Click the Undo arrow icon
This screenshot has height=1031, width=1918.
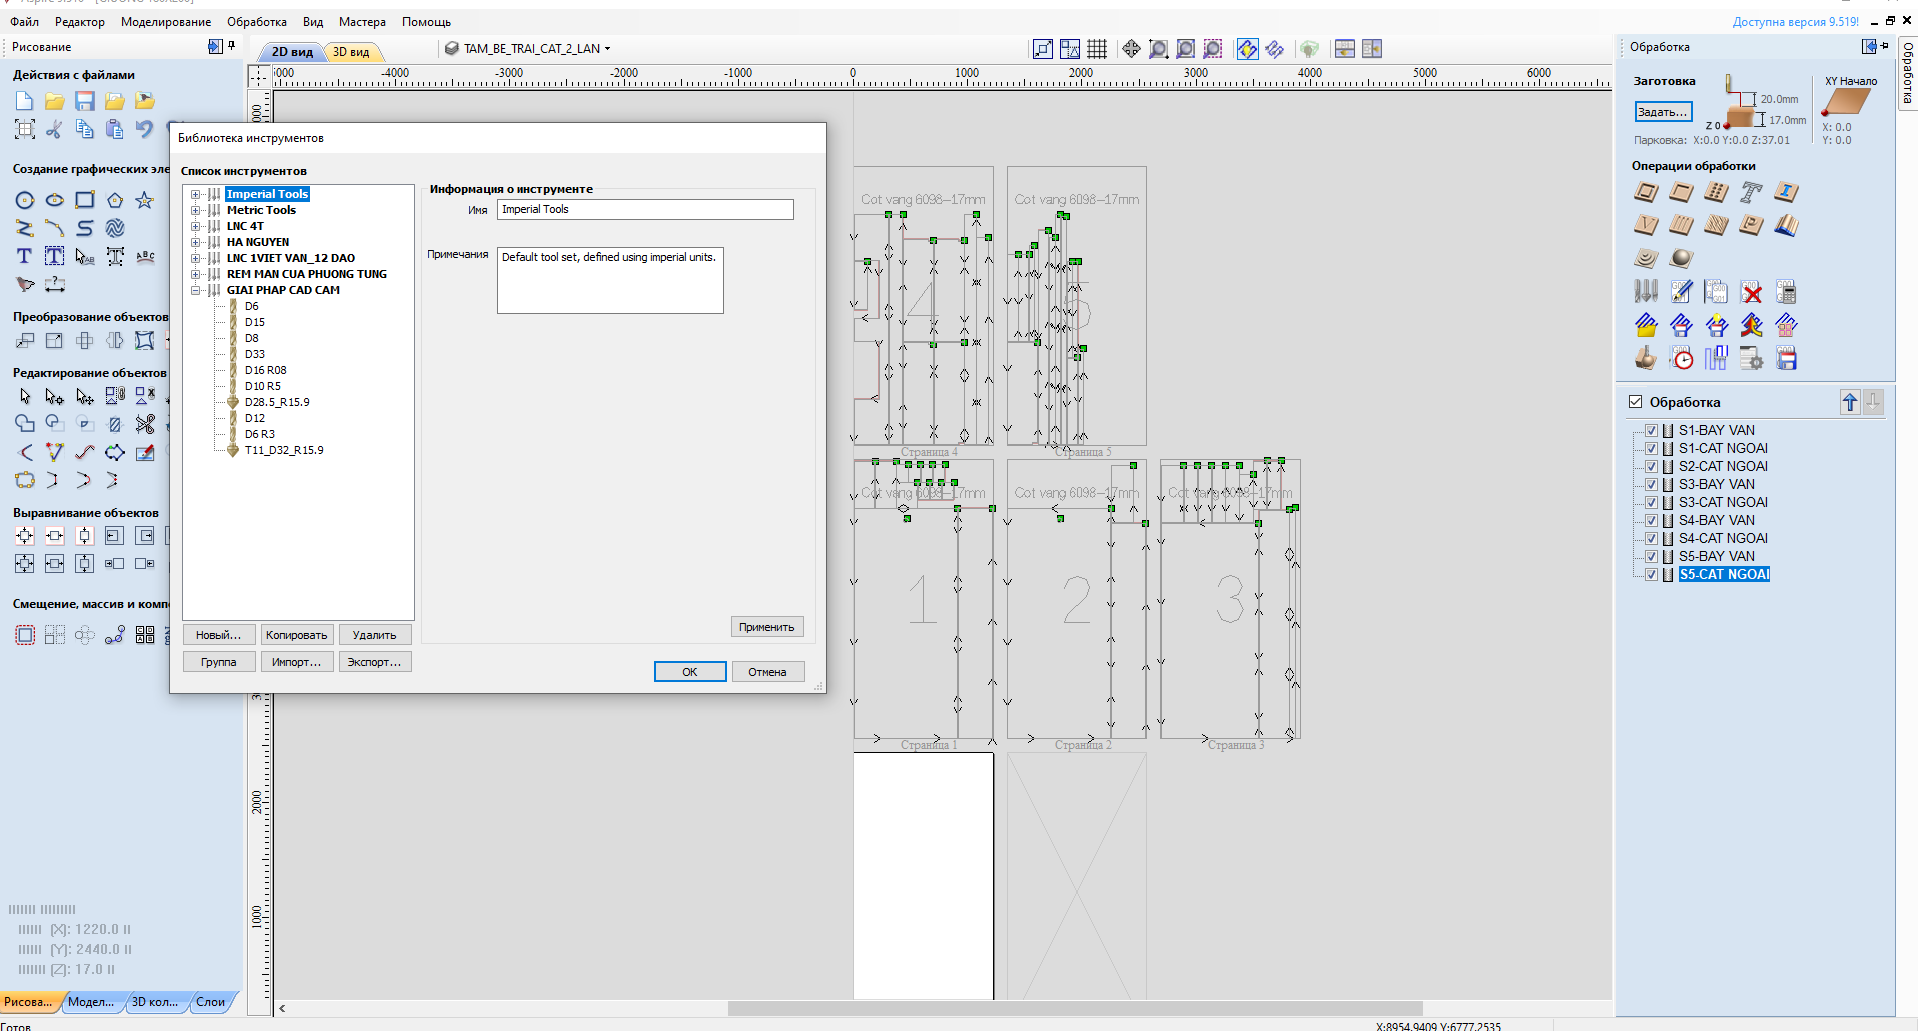[x=145, y=129]
